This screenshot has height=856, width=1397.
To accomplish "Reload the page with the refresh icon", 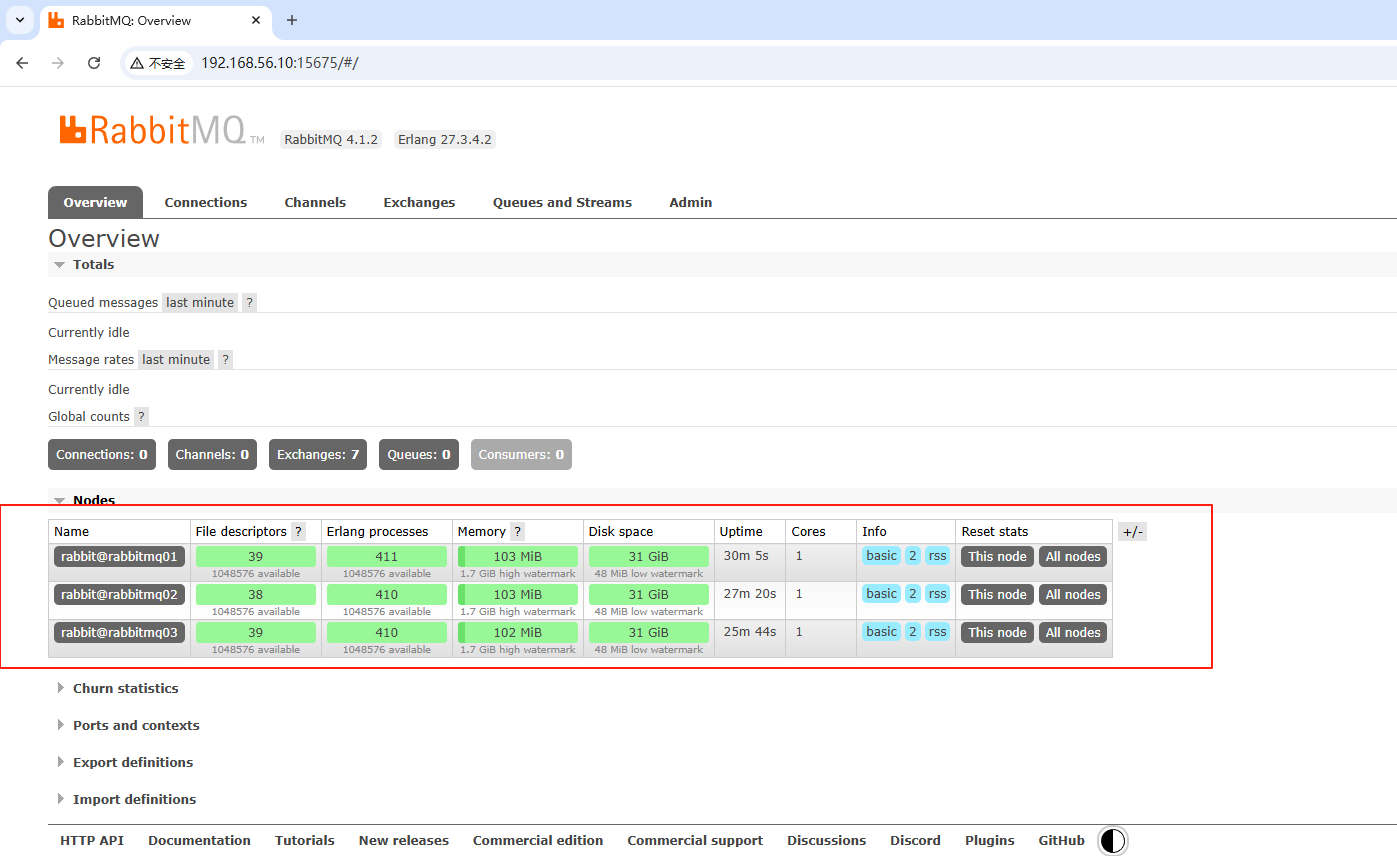I will tap(94, 63).
